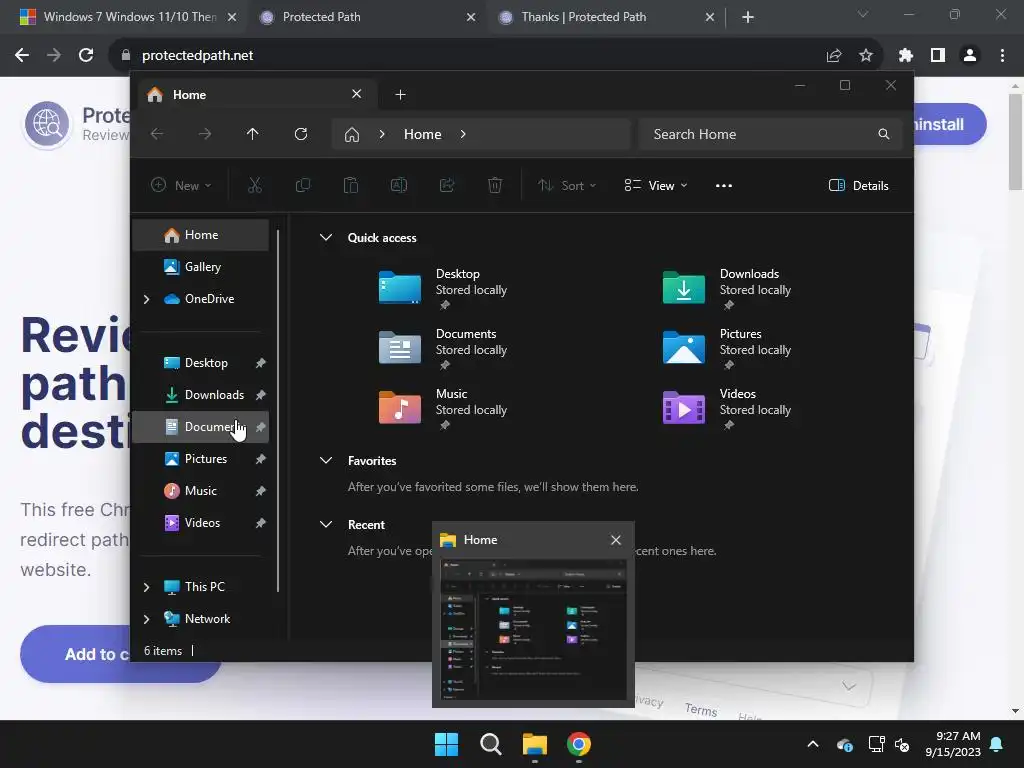This screenshot has width=1024, height=768.
Task: Collapse the Quick access section
Action: tap(326, 238)
